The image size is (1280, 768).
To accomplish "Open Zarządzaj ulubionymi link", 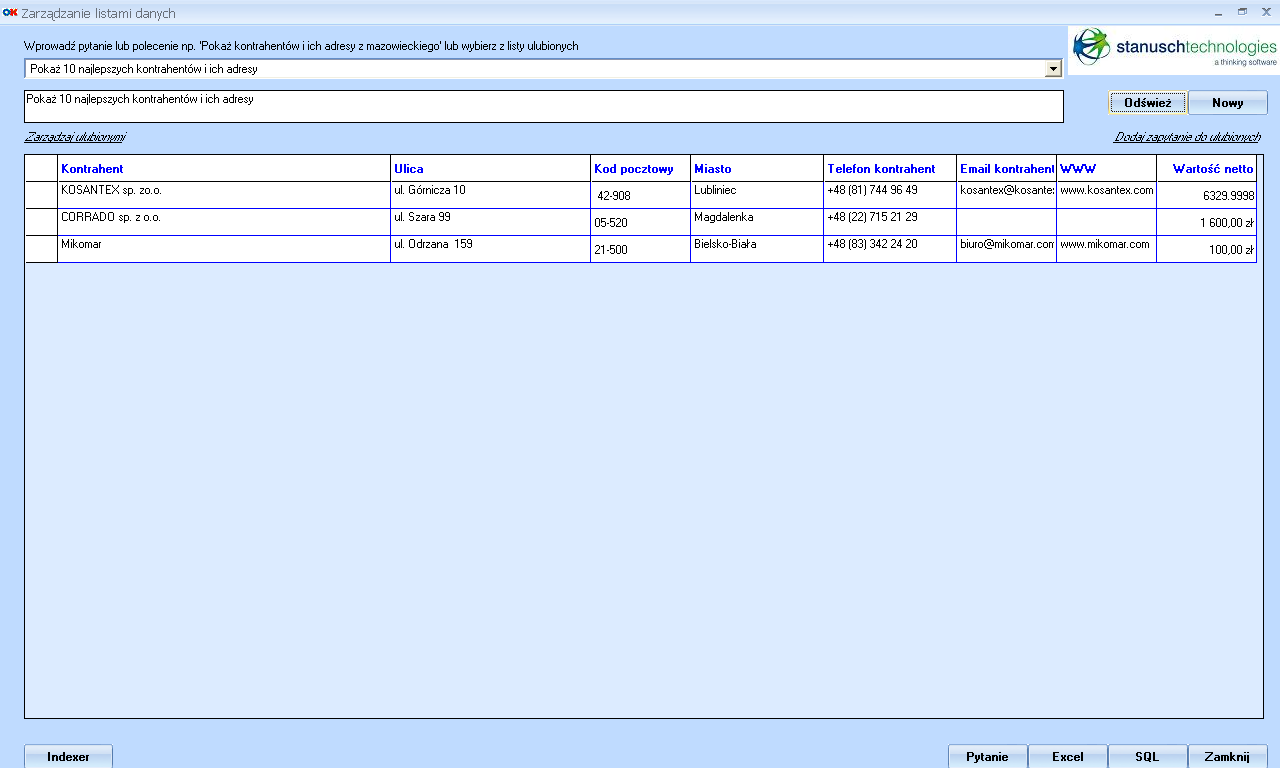I will pyautogui.click(x=75, y=137).
